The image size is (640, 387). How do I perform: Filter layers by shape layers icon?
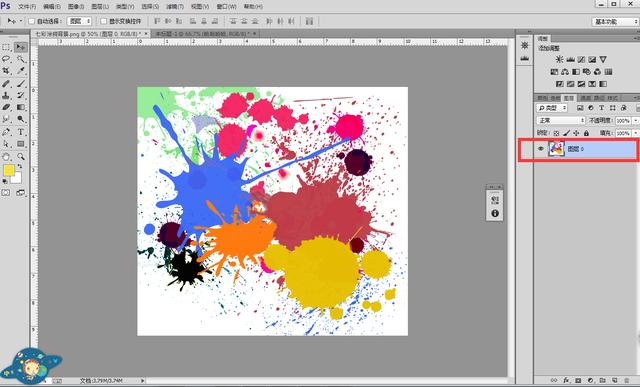(612, 108)
